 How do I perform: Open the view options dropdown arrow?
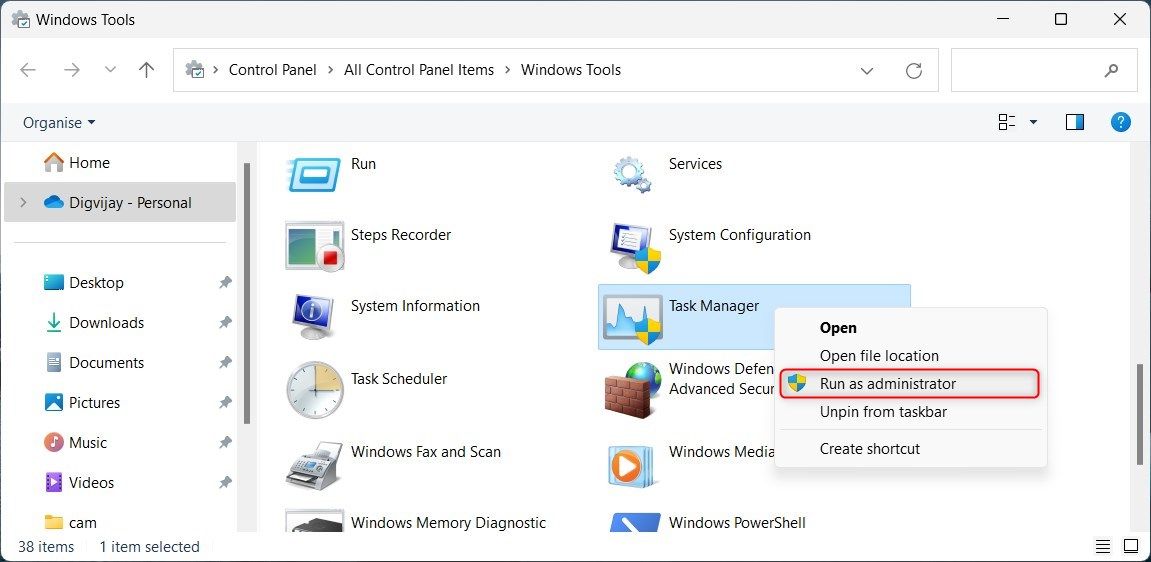(1034, 122)
